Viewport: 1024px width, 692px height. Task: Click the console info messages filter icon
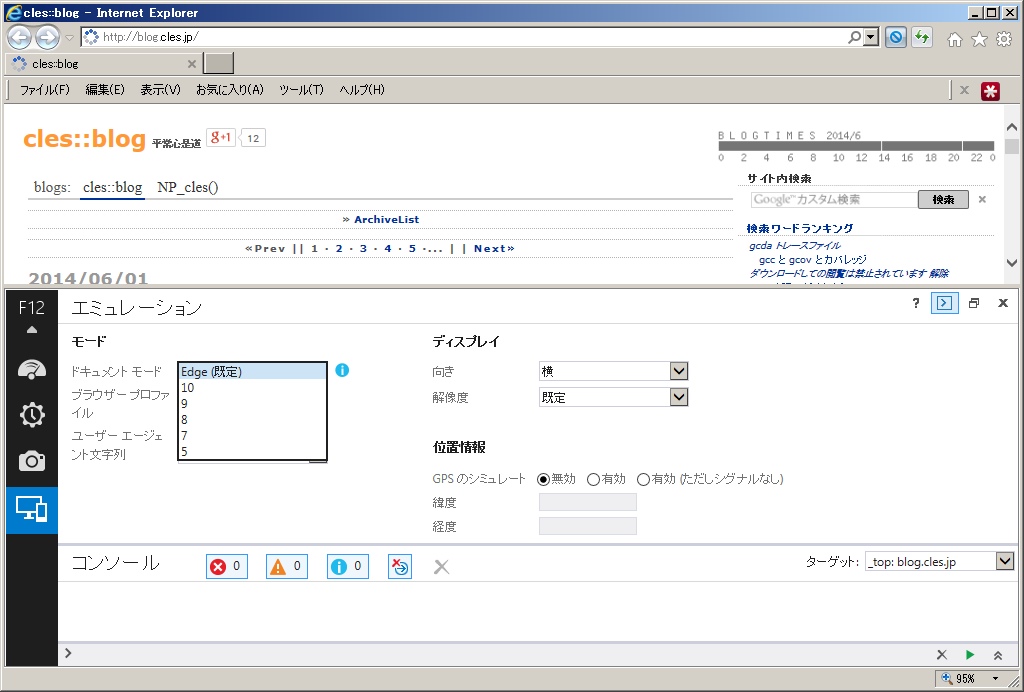point(347,567)
